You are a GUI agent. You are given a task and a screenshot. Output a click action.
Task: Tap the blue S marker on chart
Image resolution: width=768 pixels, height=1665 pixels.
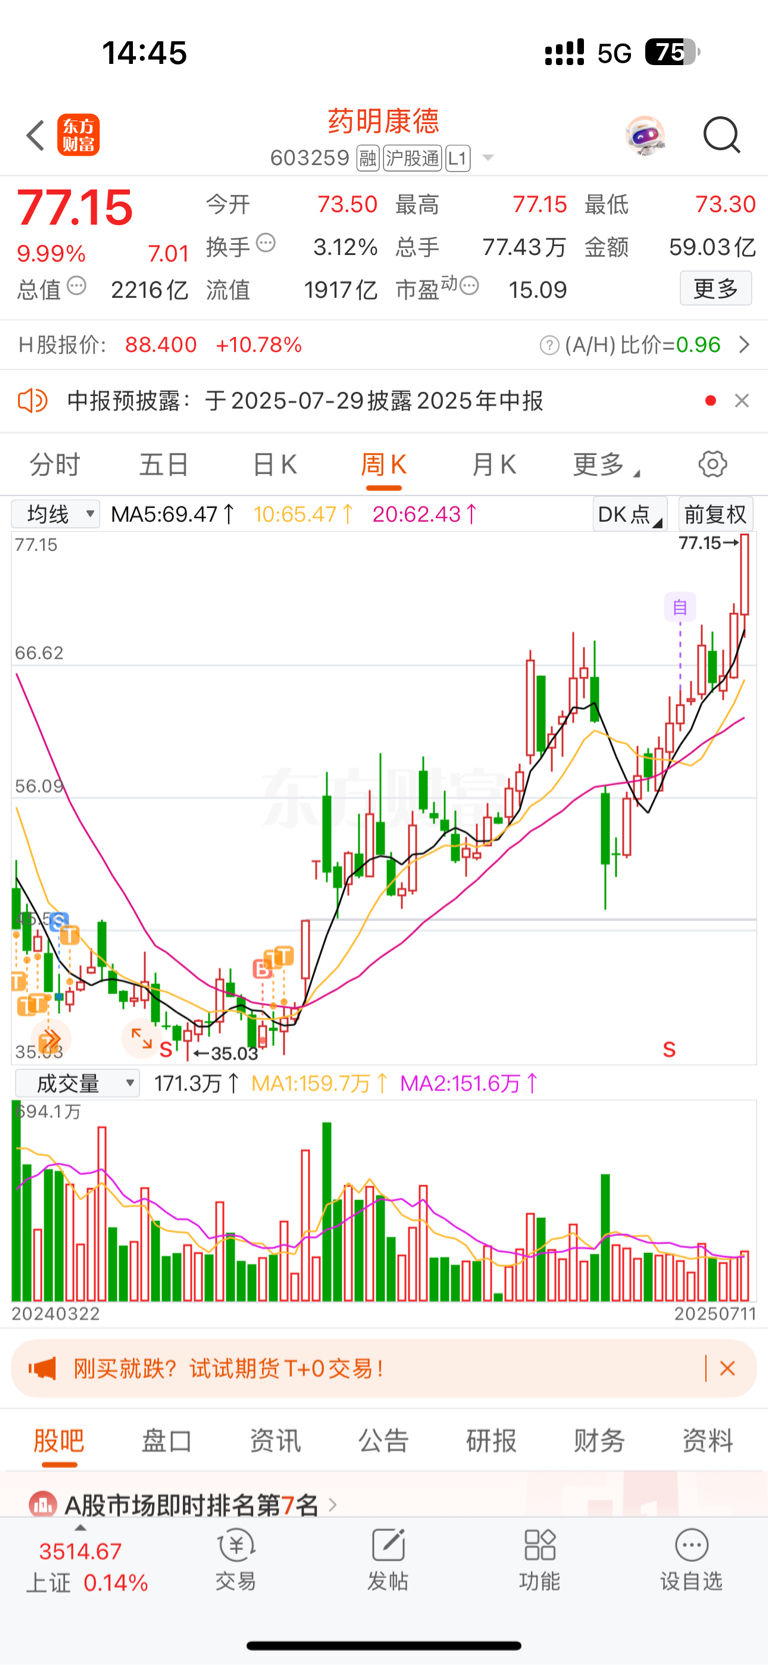59,921
